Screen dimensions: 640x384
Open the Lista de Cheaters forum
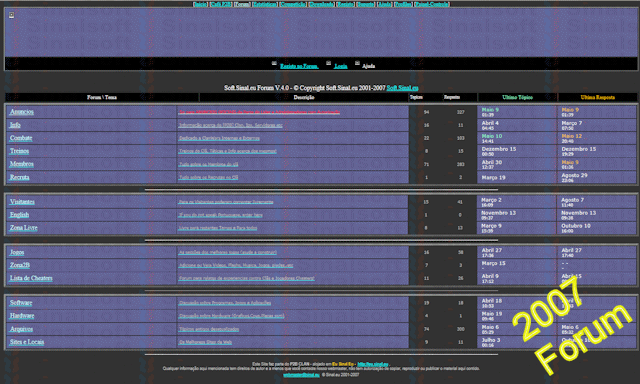point(31,278)
